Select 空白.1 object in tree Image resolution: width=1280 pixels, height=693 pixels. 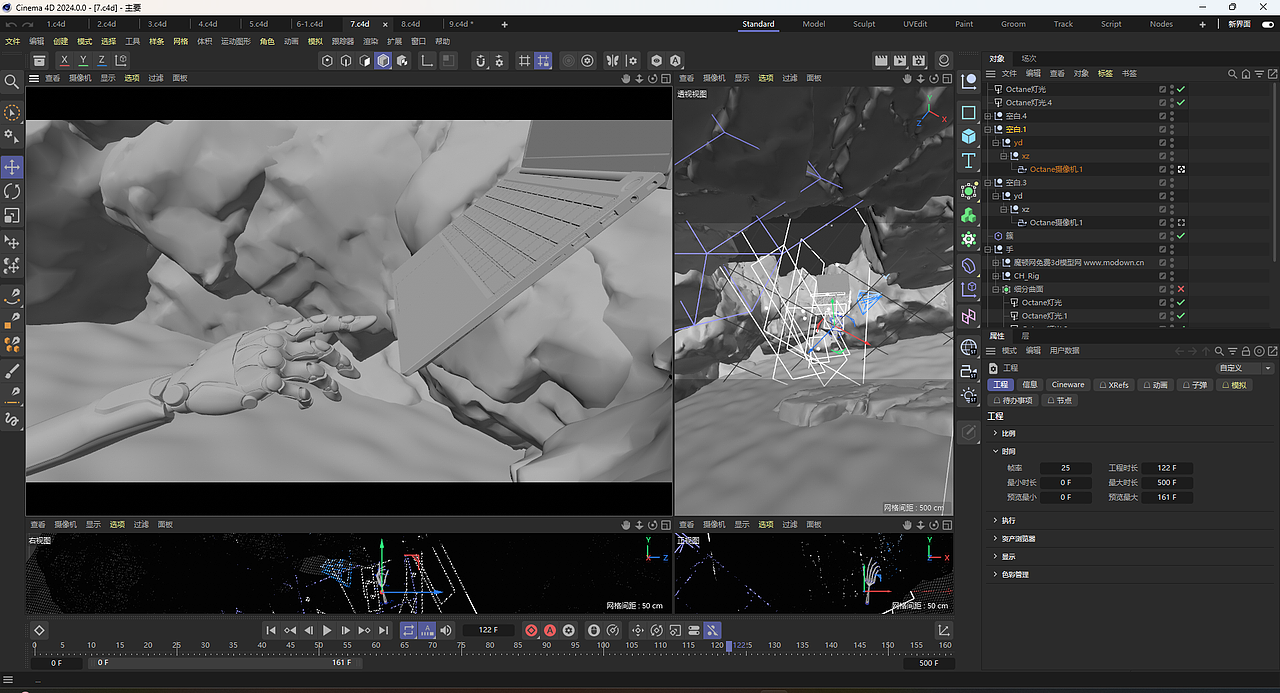1016,129
